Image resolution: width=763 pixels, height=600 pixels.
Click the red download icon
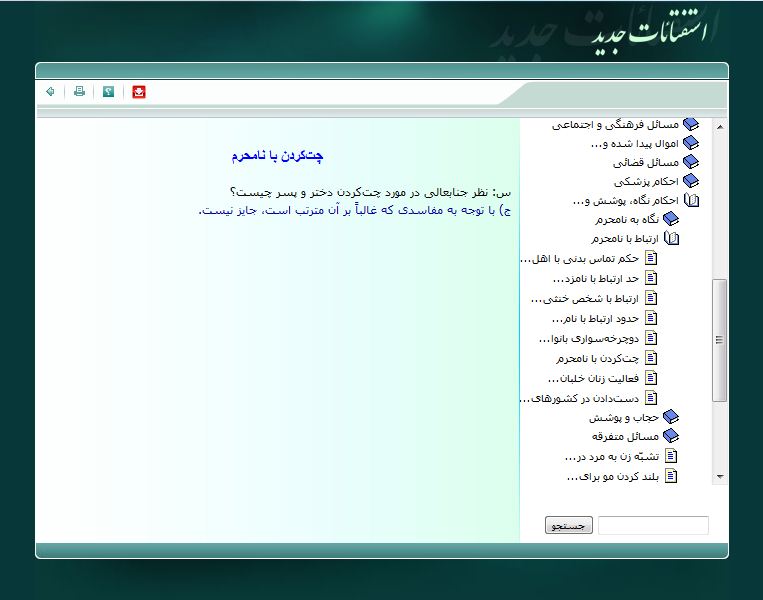point(139,92)
